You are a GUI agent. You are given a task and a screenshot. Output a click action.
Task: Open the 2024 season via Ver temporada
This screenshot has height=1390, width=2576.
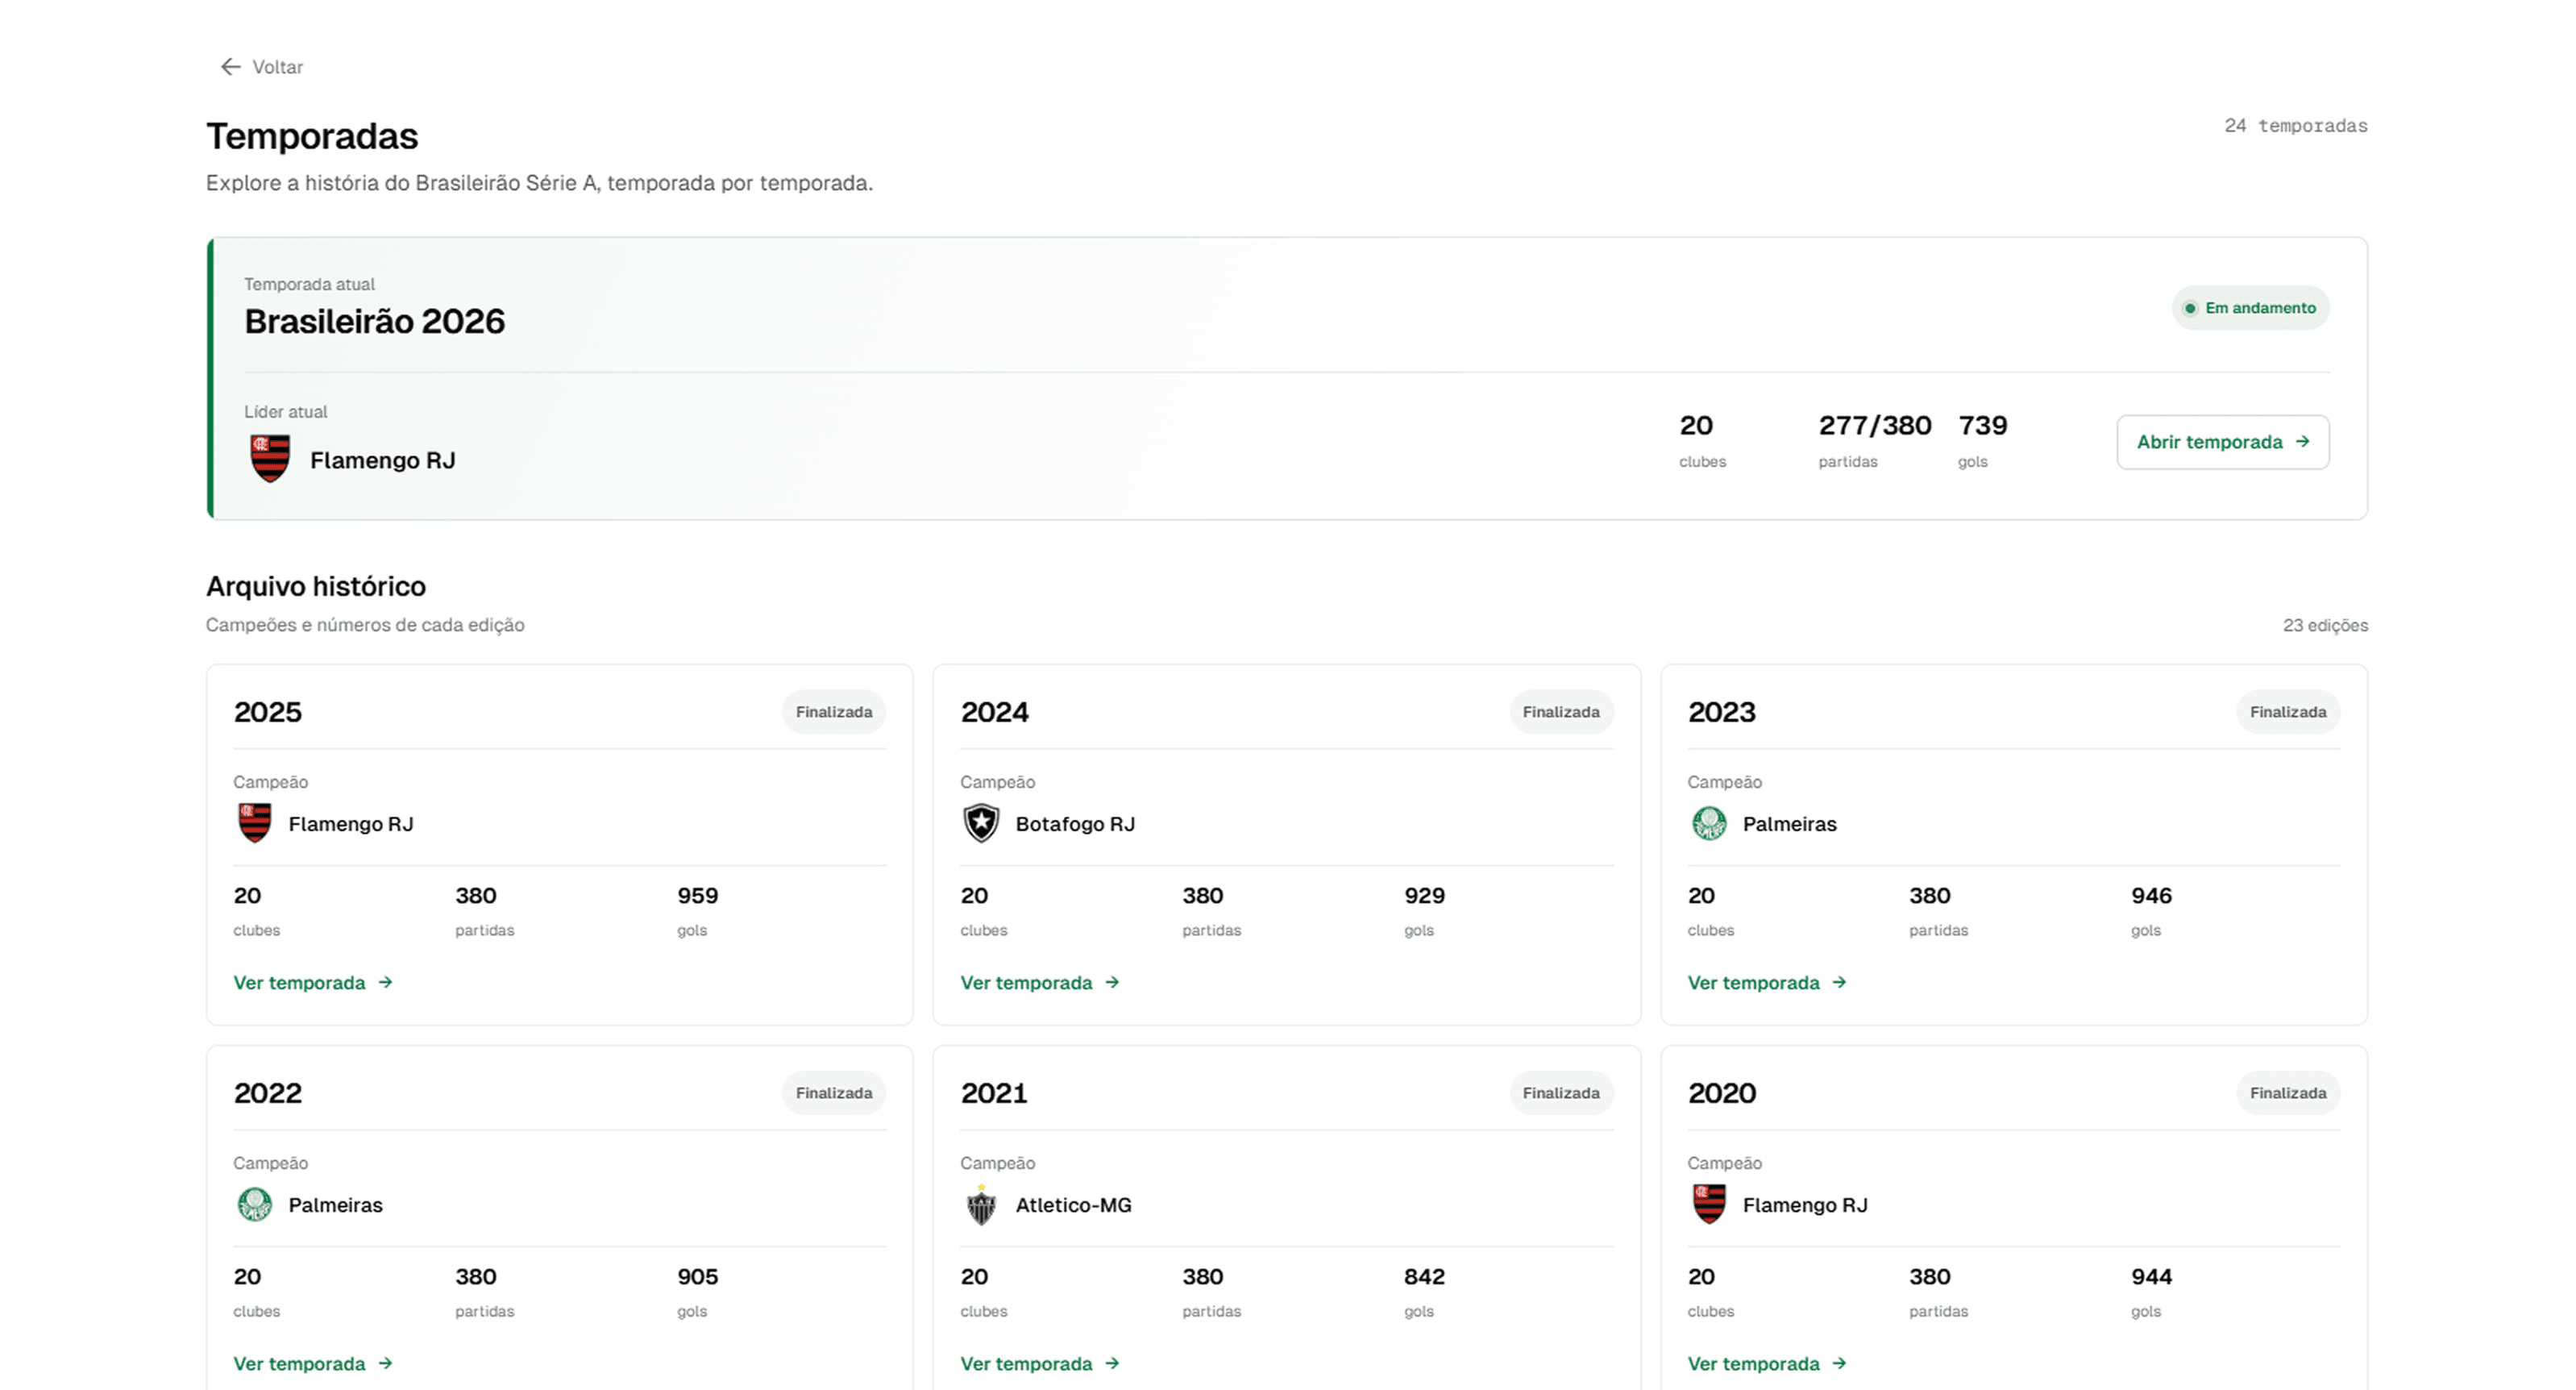1040,983
